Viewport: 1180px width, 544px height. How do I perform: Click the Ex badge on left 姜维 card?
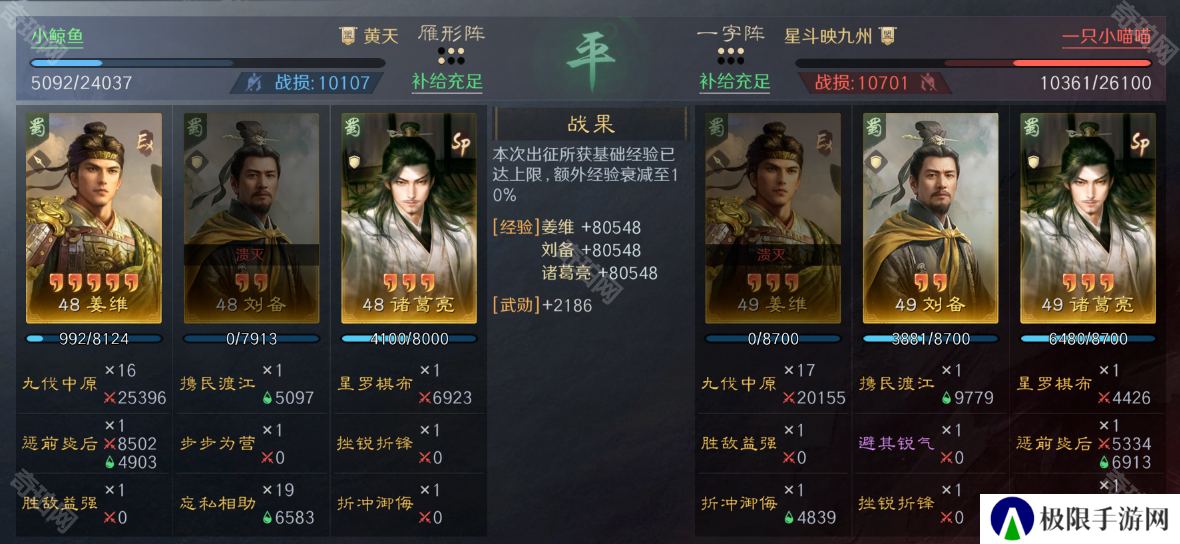click(x=145, y=143)
